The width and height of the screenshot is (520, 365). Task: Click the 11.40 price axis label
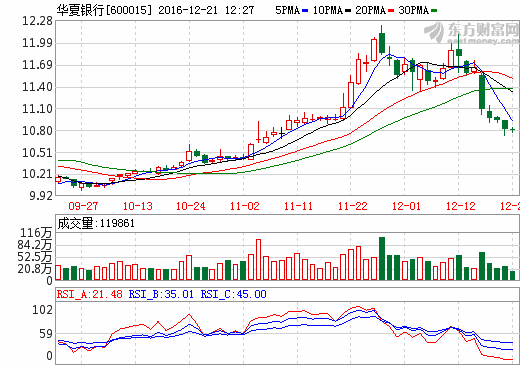(x=37, y=87)
